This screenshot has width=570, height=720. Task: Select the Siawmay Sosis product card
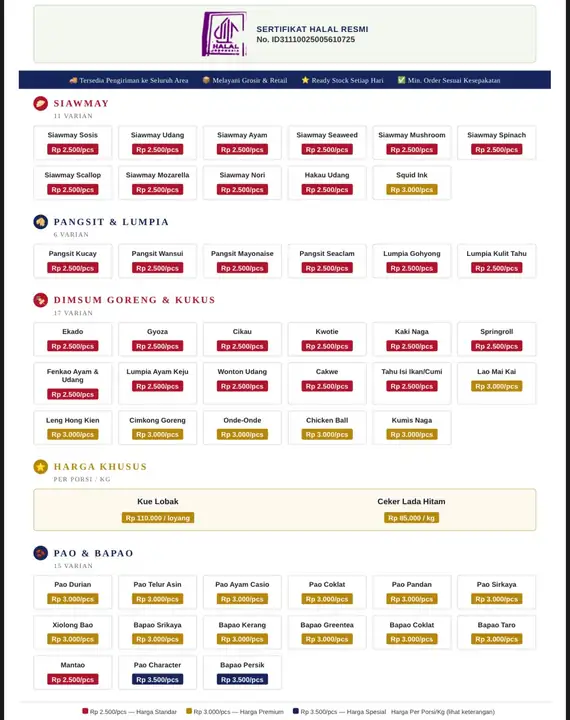pos(73,142)
